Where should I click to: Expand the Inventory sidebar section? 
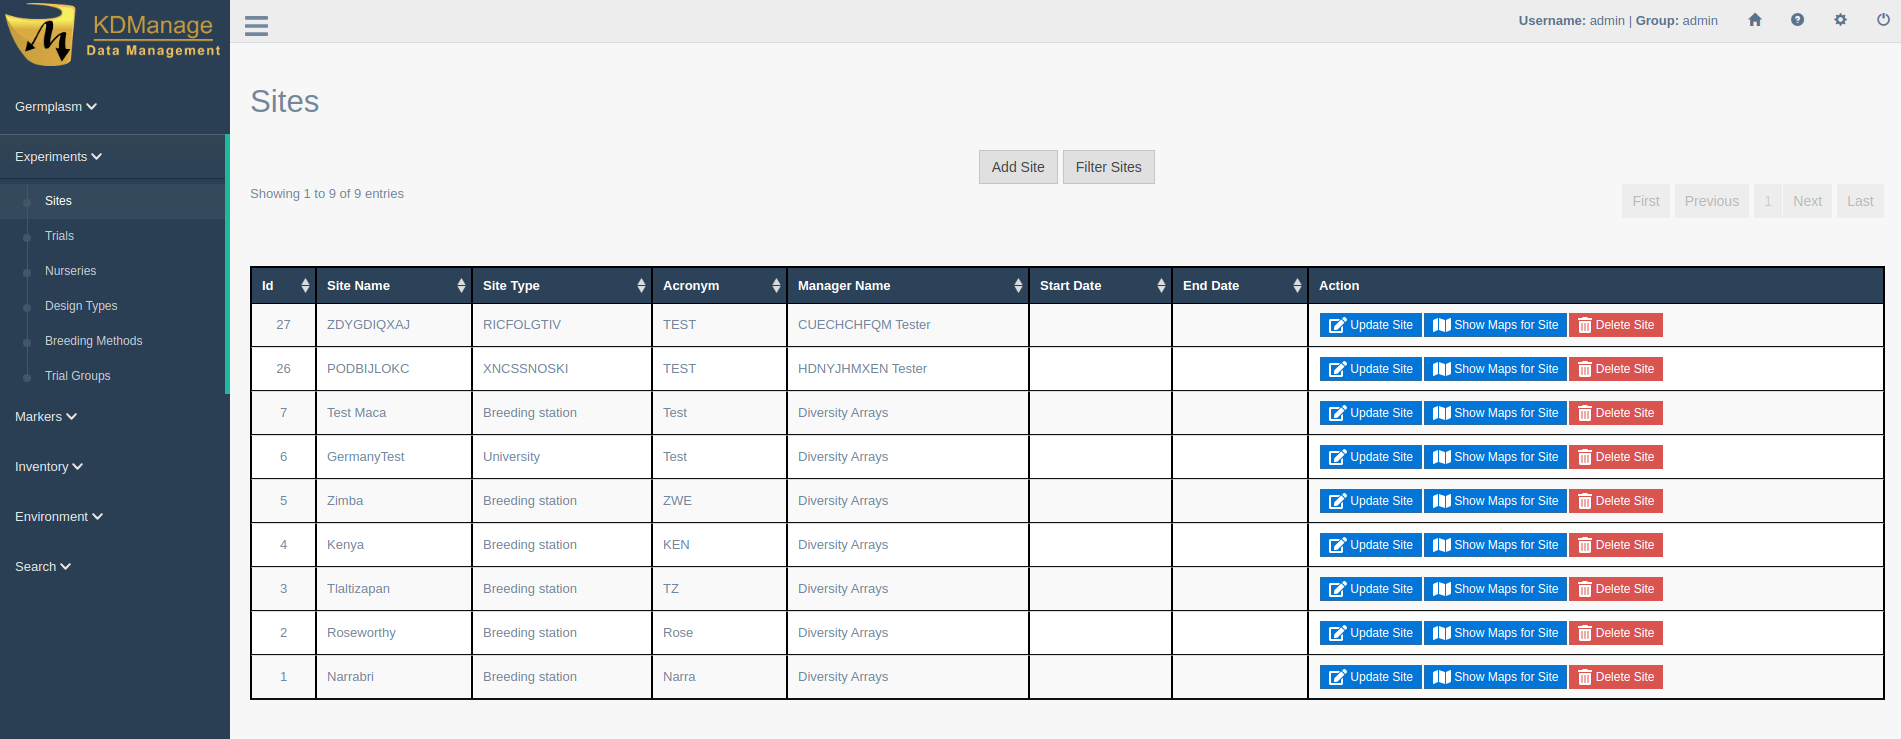tap(49, 467)
